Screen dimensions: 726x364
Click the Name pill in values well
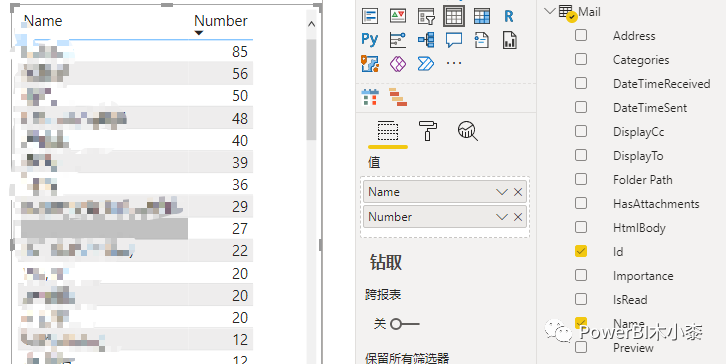coord(444,192)
